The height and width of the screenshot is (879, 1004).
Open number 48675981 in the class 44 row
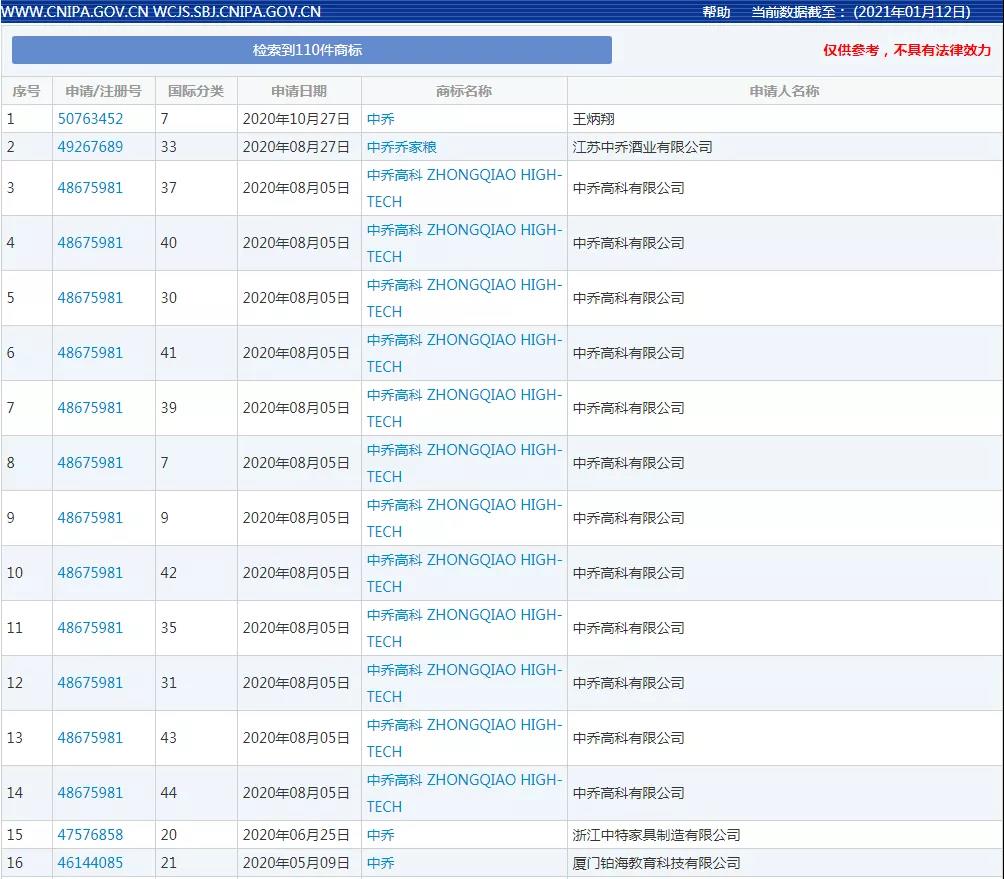90,793
